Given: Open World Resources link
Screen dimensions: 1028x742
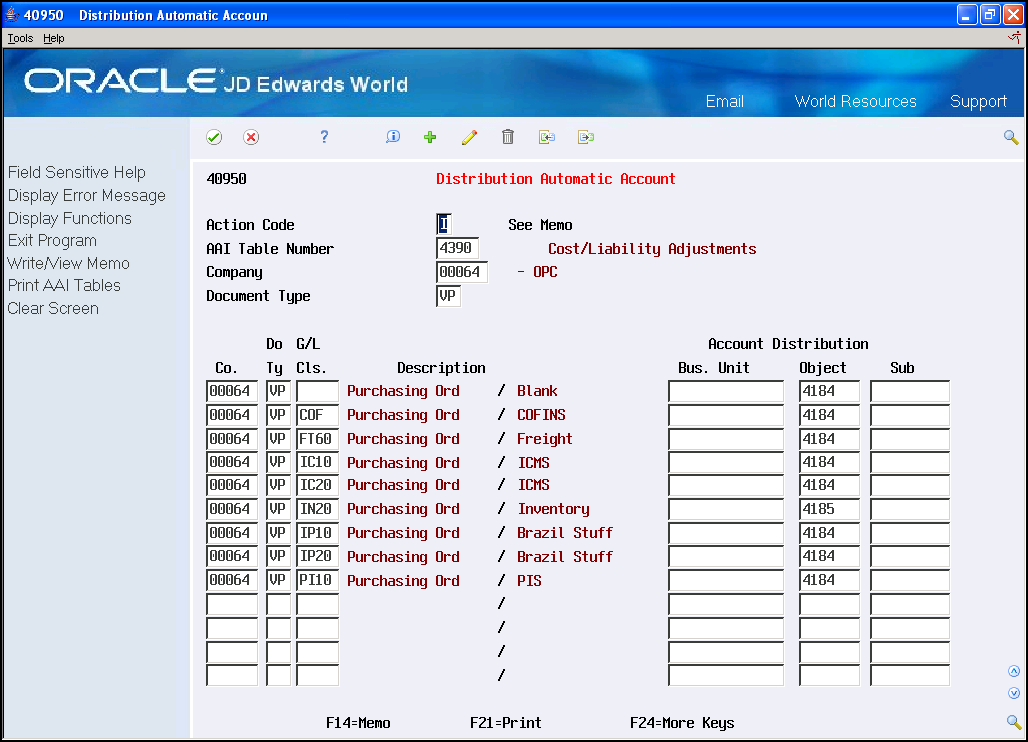Looking at the screenshot, I should point(855,102).
